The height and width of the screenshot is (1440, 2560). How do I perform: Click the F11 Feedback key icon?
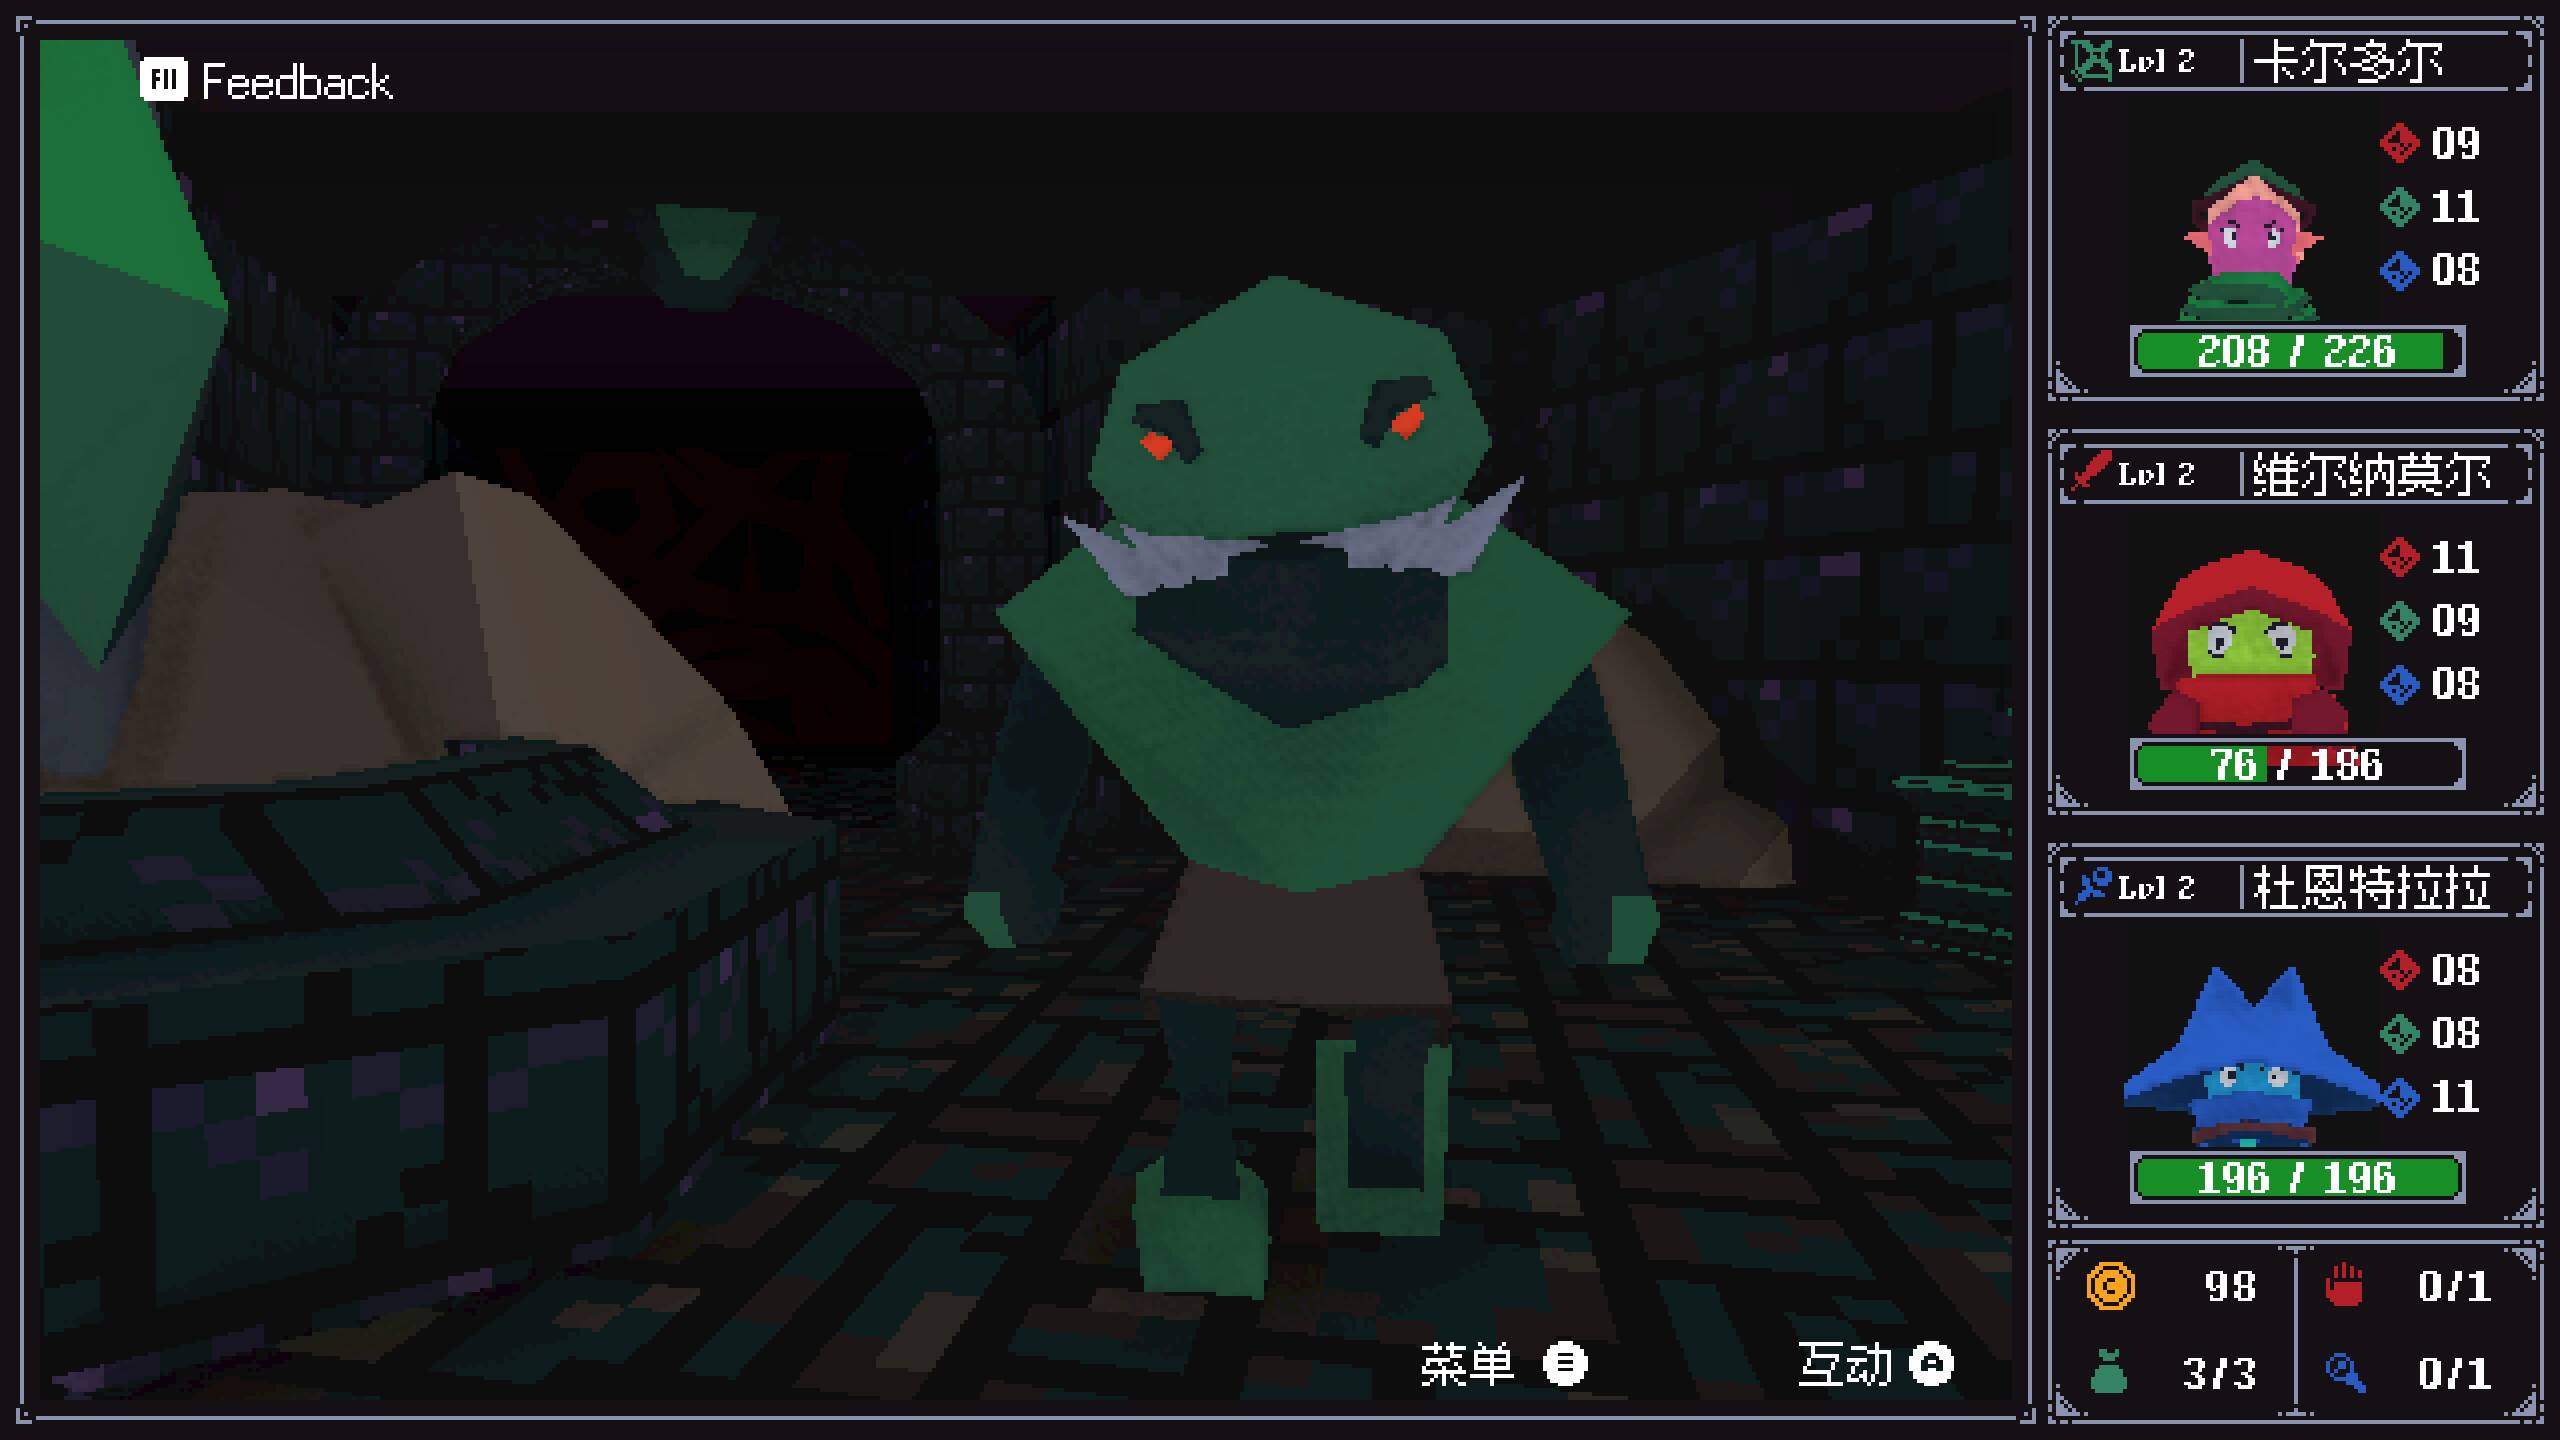tap(163, 79)
